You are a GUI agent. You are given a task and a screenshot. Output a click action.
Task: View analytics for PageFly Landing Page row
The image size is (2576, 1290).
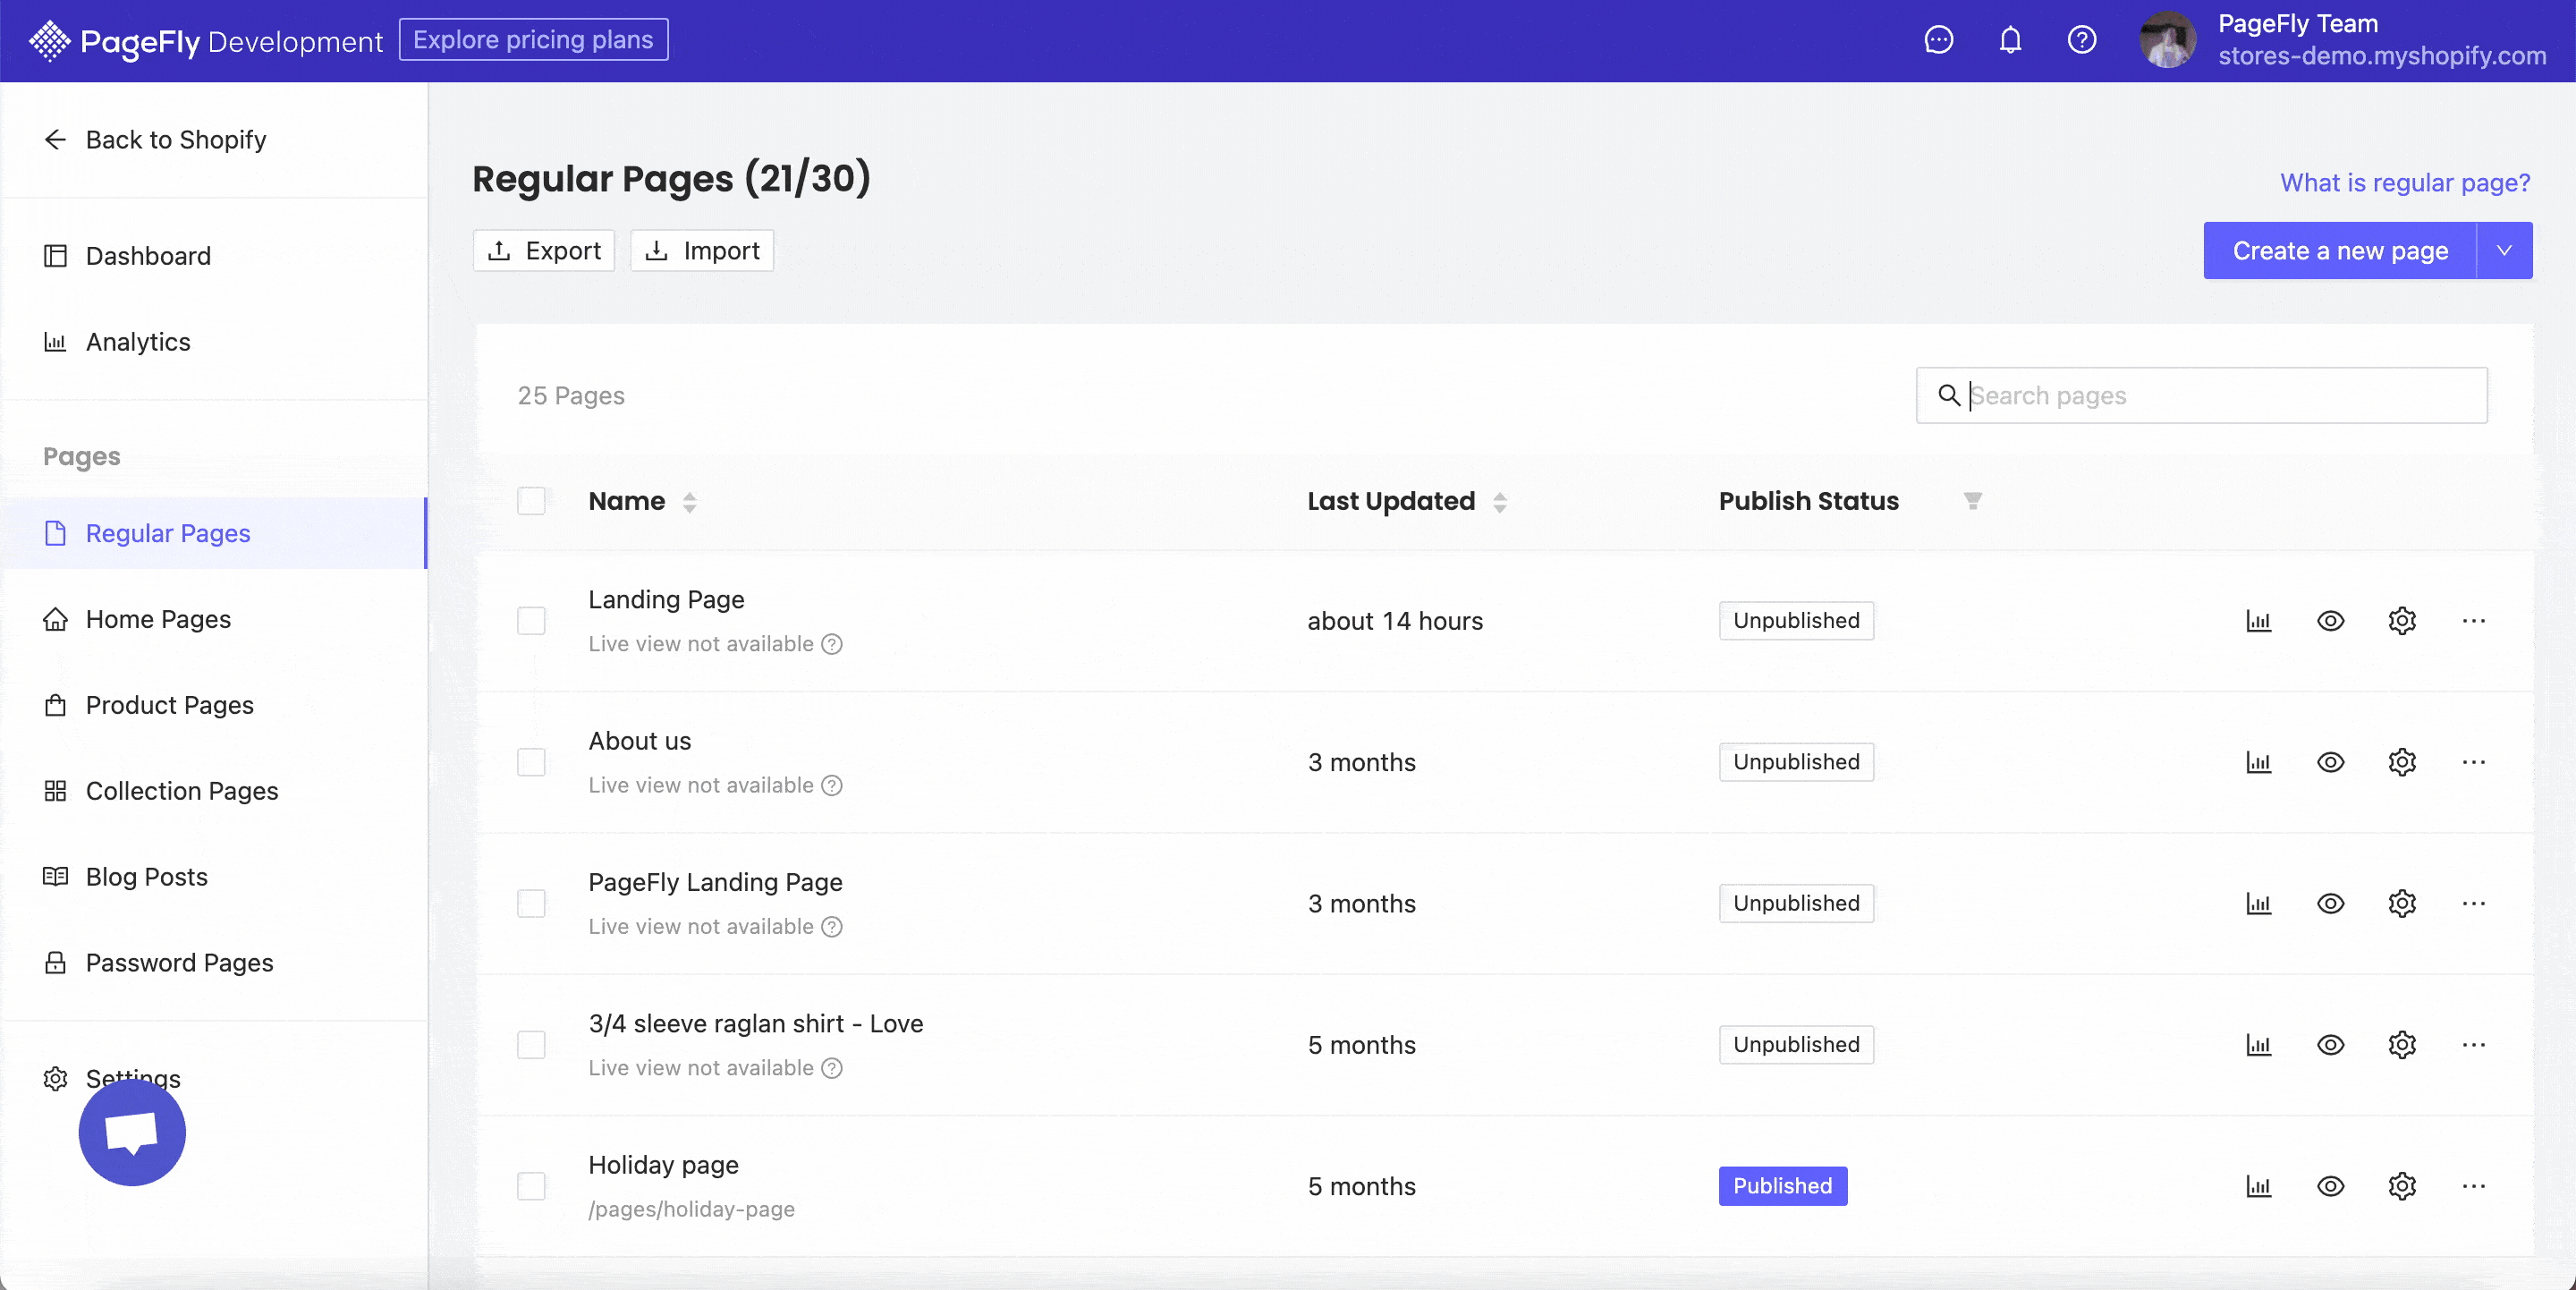point(2259,904)
